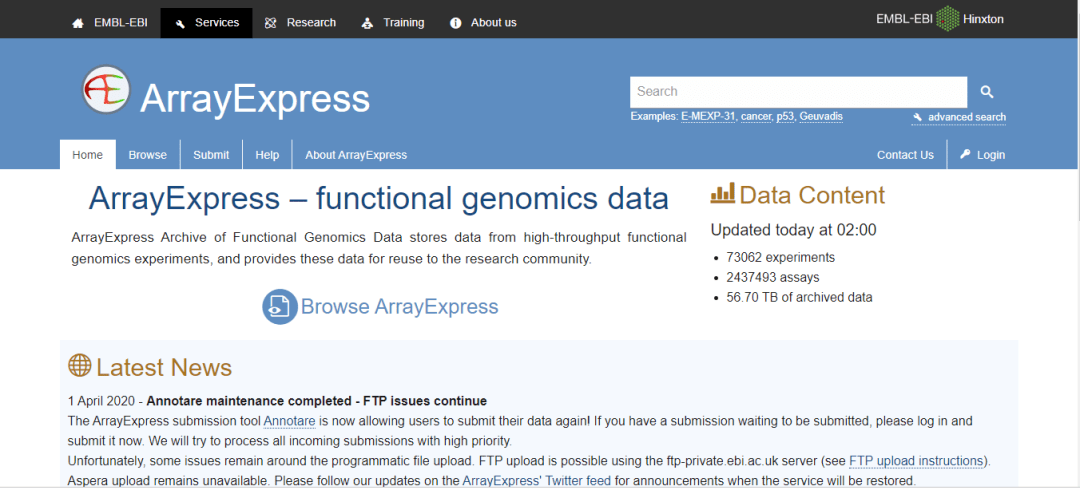Click the EMBL-EBI home icon
Screen dimensions: 1080x490
[78, 23]
